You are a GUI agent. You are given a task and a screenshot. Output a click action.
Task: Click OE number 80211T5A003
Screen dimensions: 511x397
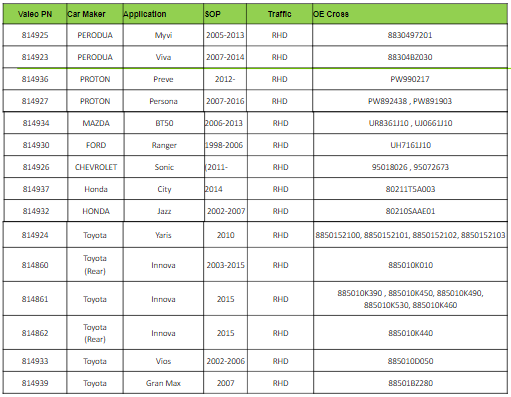[x=410, y=189]
